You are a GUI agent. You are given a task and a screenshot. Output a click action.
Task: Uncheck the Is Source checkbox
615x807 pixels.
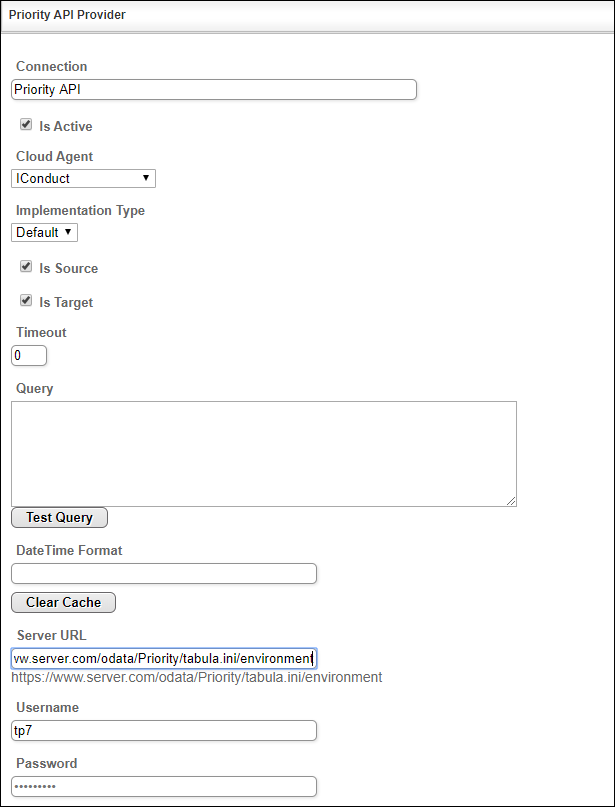tap(26, 267)
